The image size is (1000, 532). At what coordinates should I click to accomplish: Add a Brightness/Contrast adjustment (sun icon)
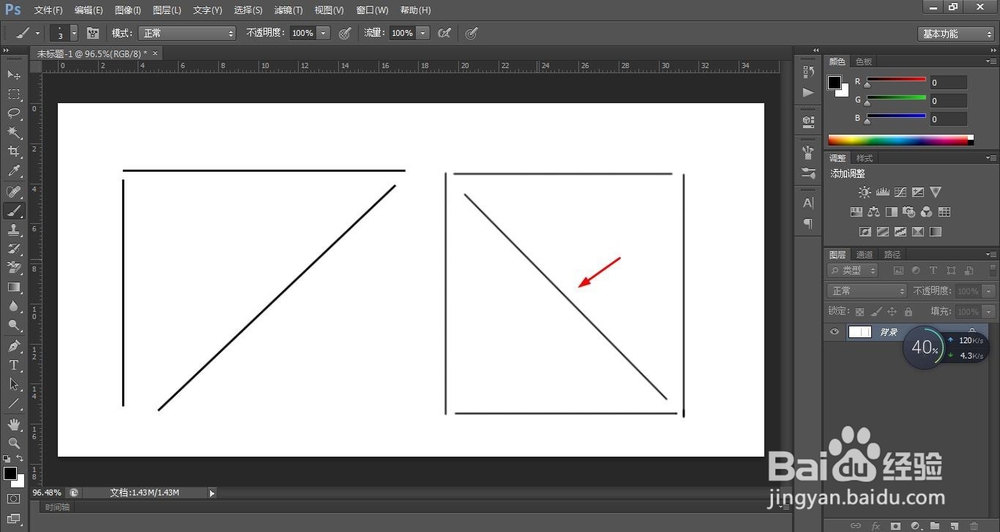coord(864,192)
